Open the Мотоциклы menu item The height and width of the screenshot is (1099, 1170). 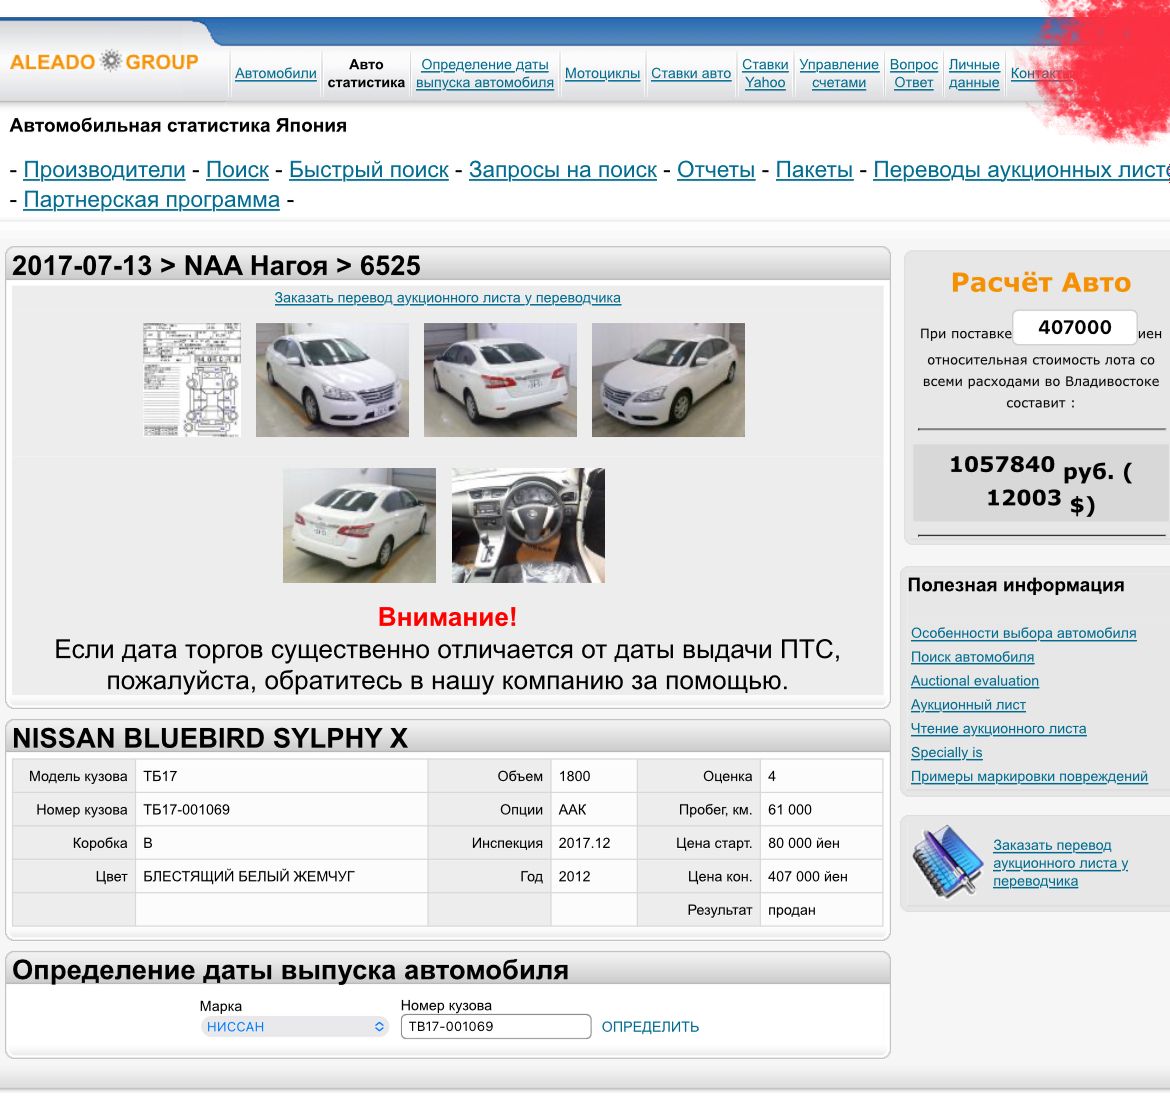(602, 73)
